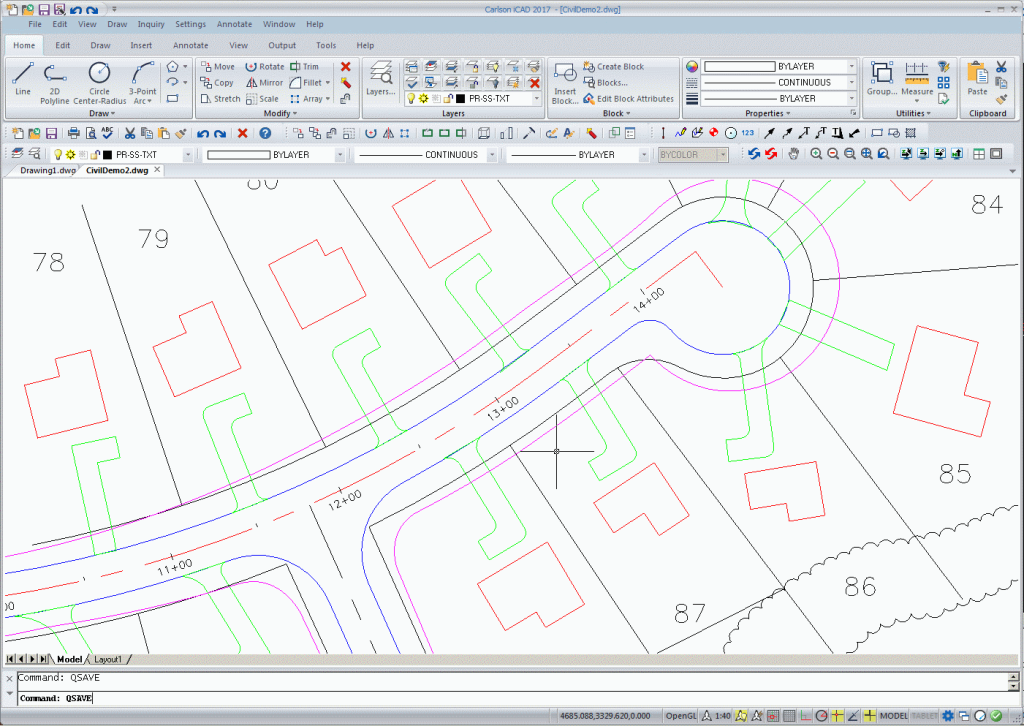Switch to the Annotate ribbon tab

(x=190, y=45)
